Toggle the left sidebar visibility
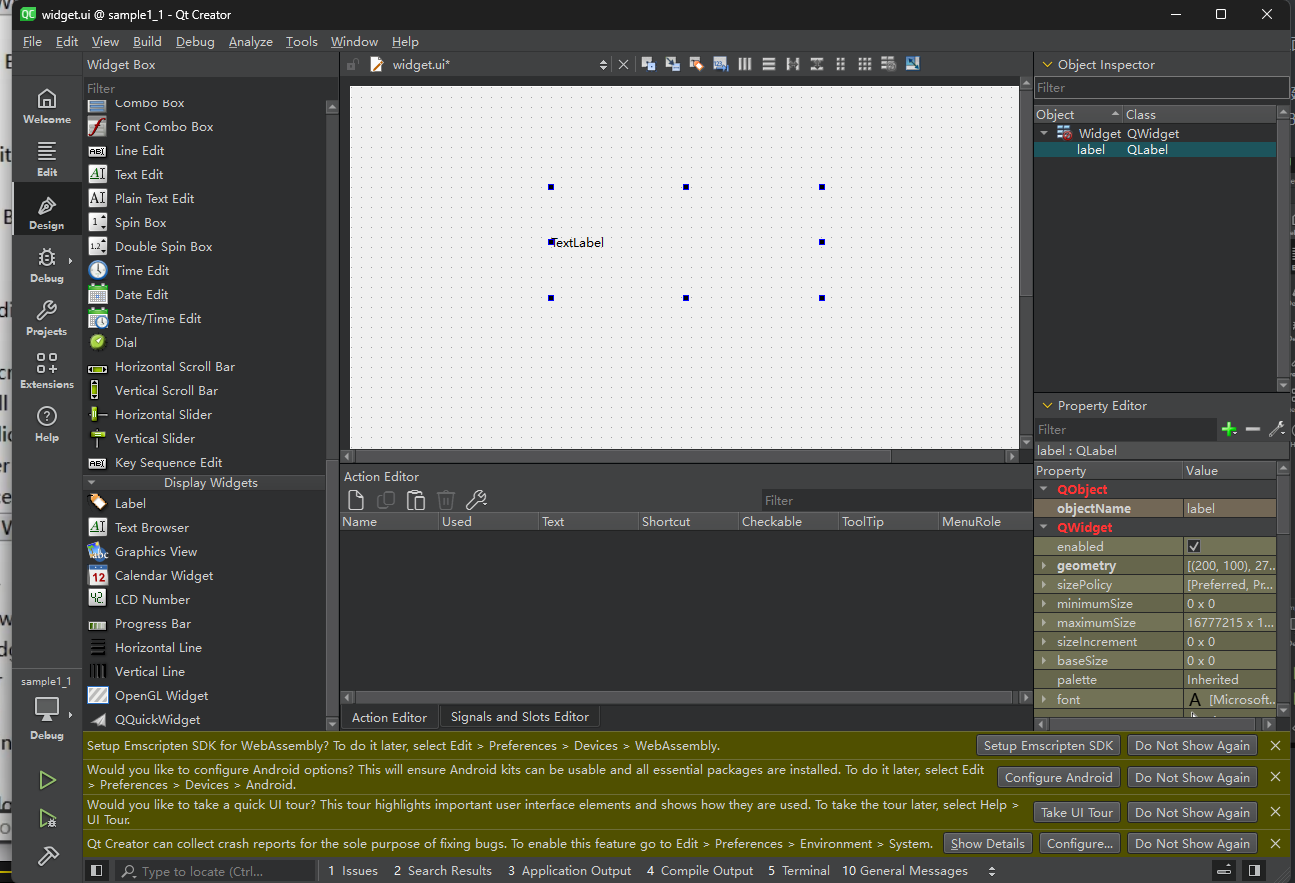This screenshot has width=1295, height=883. pyautogui.click(x=97, y=871)
